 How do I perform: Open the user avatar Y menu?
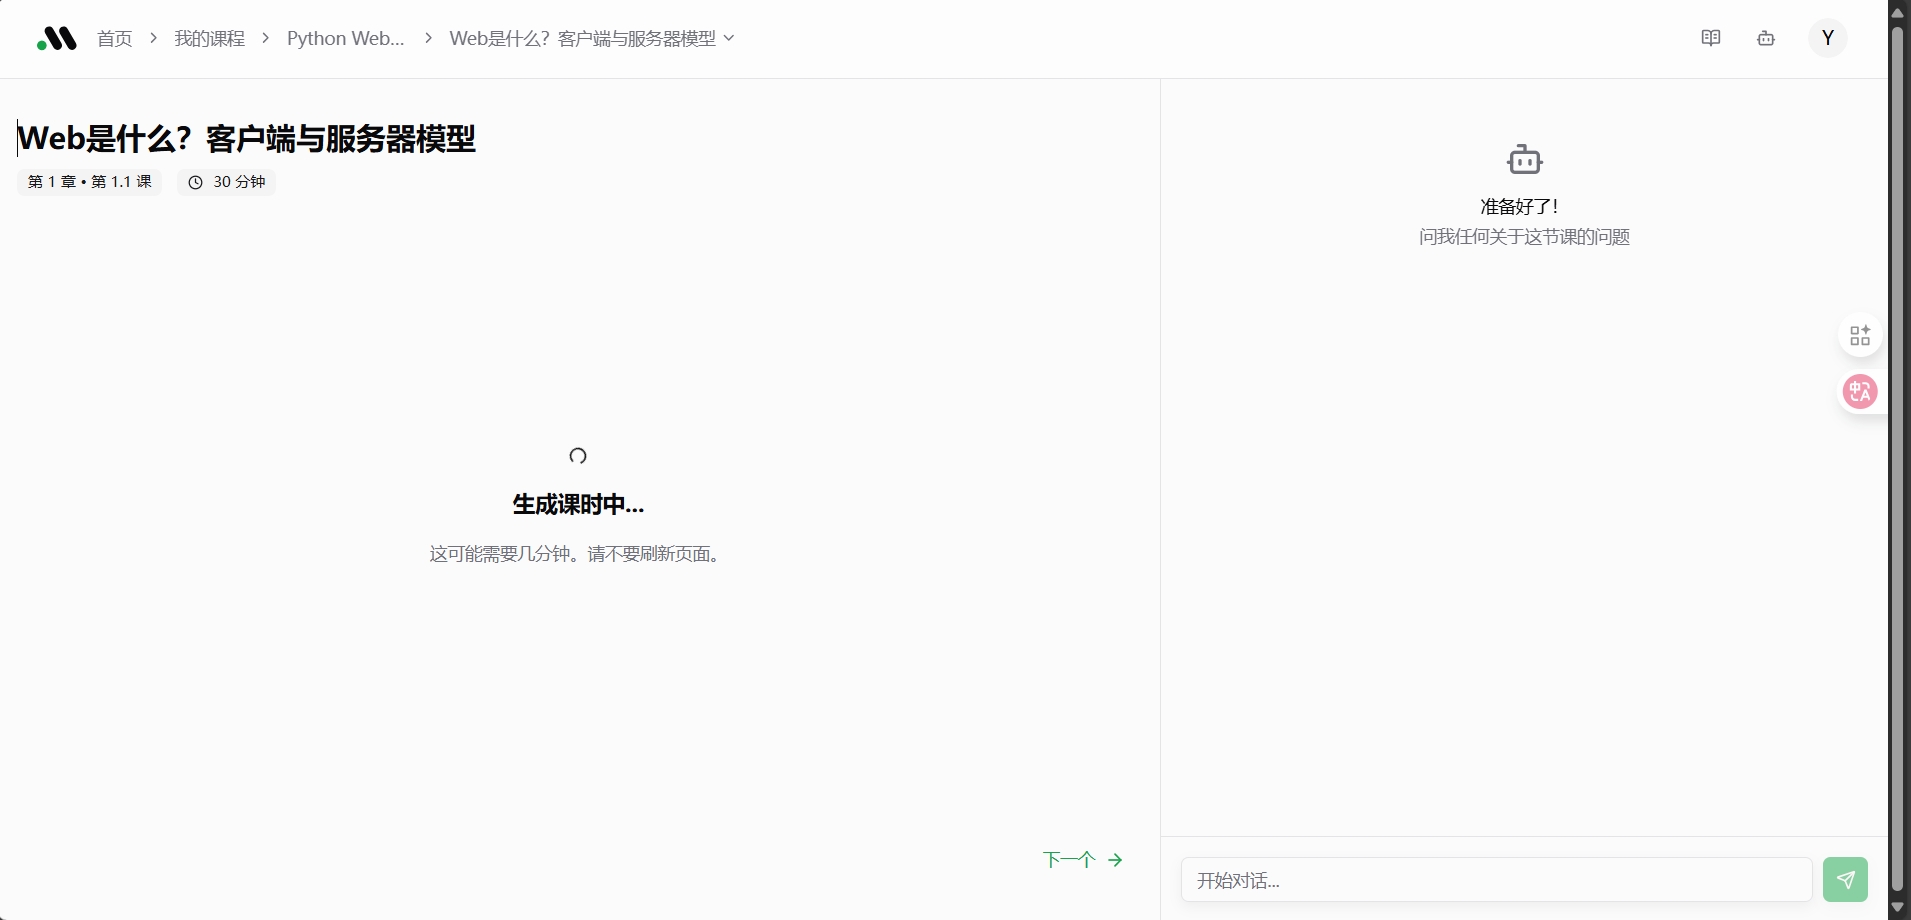point(1828,38)
